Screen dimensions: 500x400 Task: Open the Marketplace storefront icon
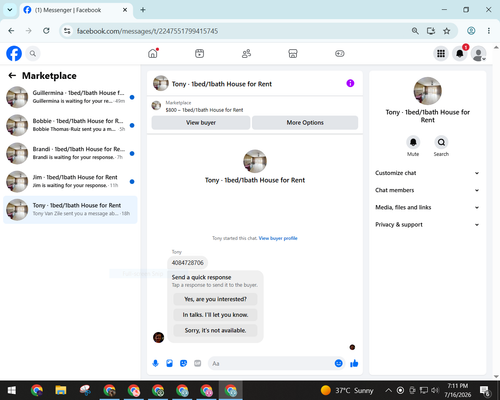293,53
